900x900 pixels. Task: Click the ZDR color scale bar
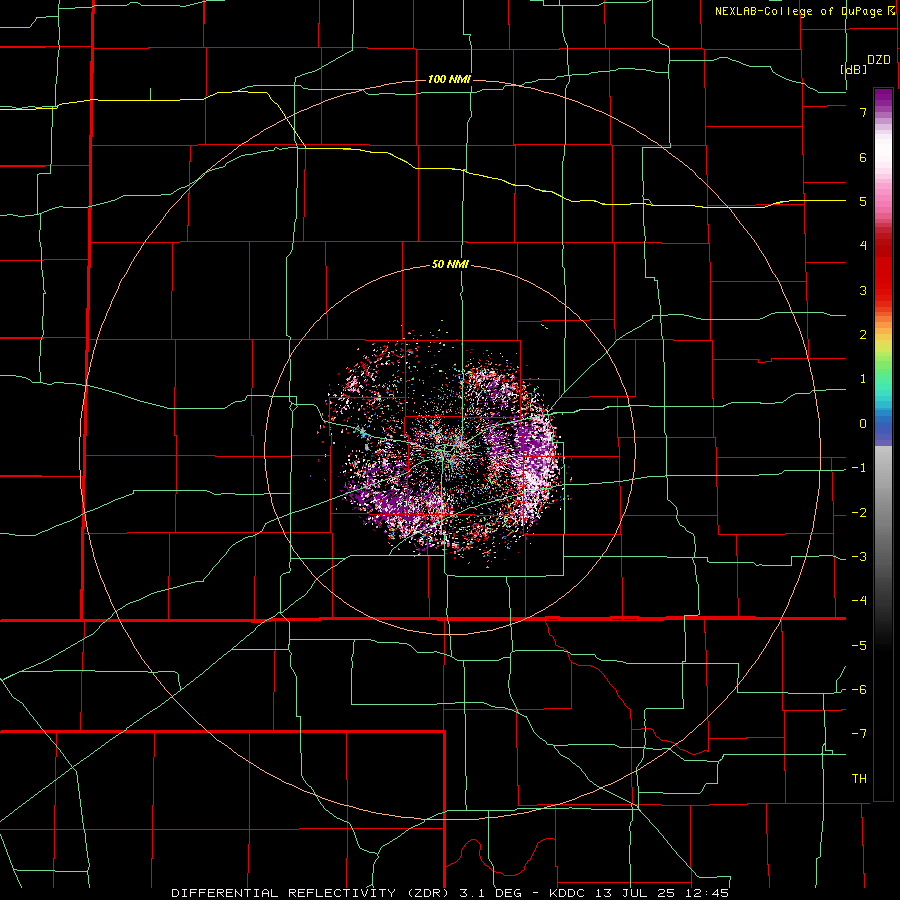883,444
